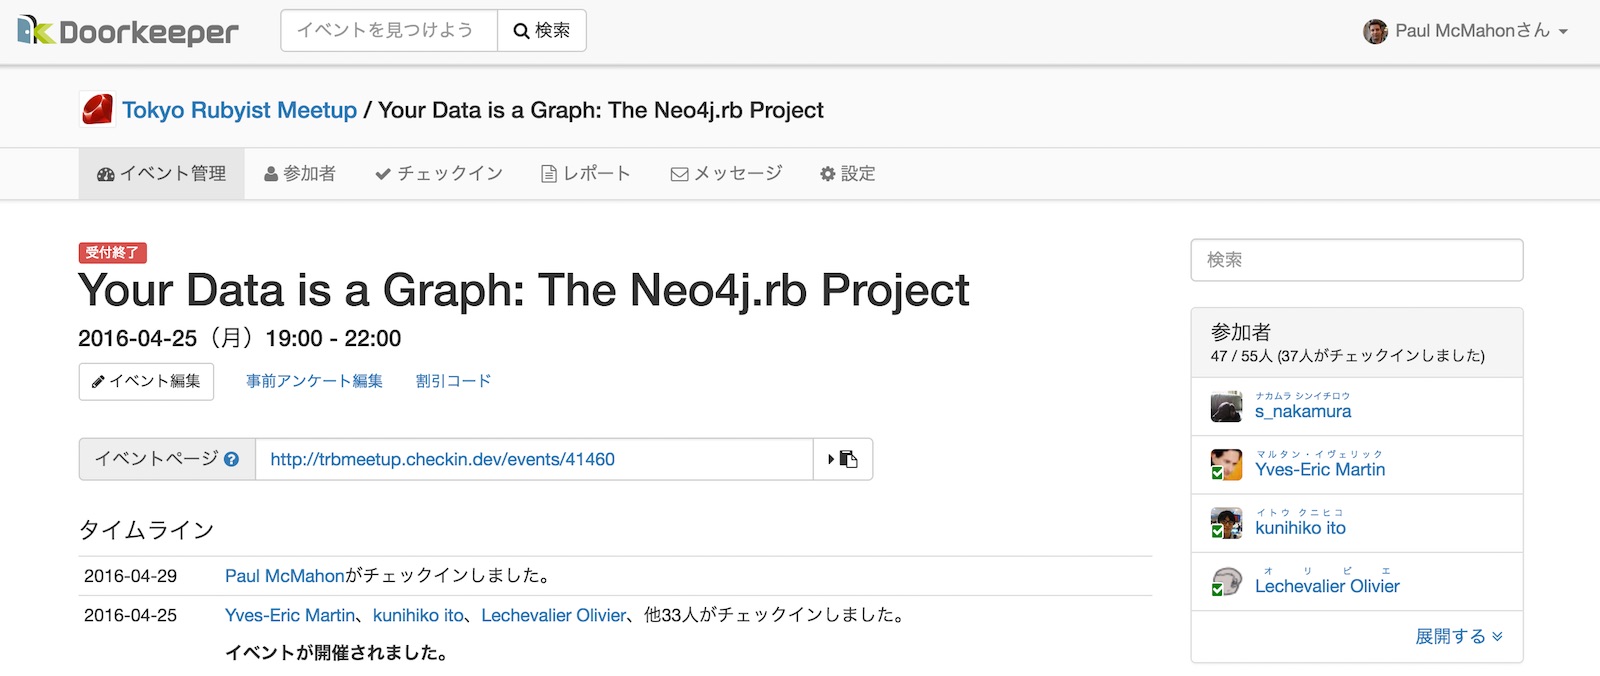Click the event title heading text
Screen dimensions: 1600x676
(524, 290)
